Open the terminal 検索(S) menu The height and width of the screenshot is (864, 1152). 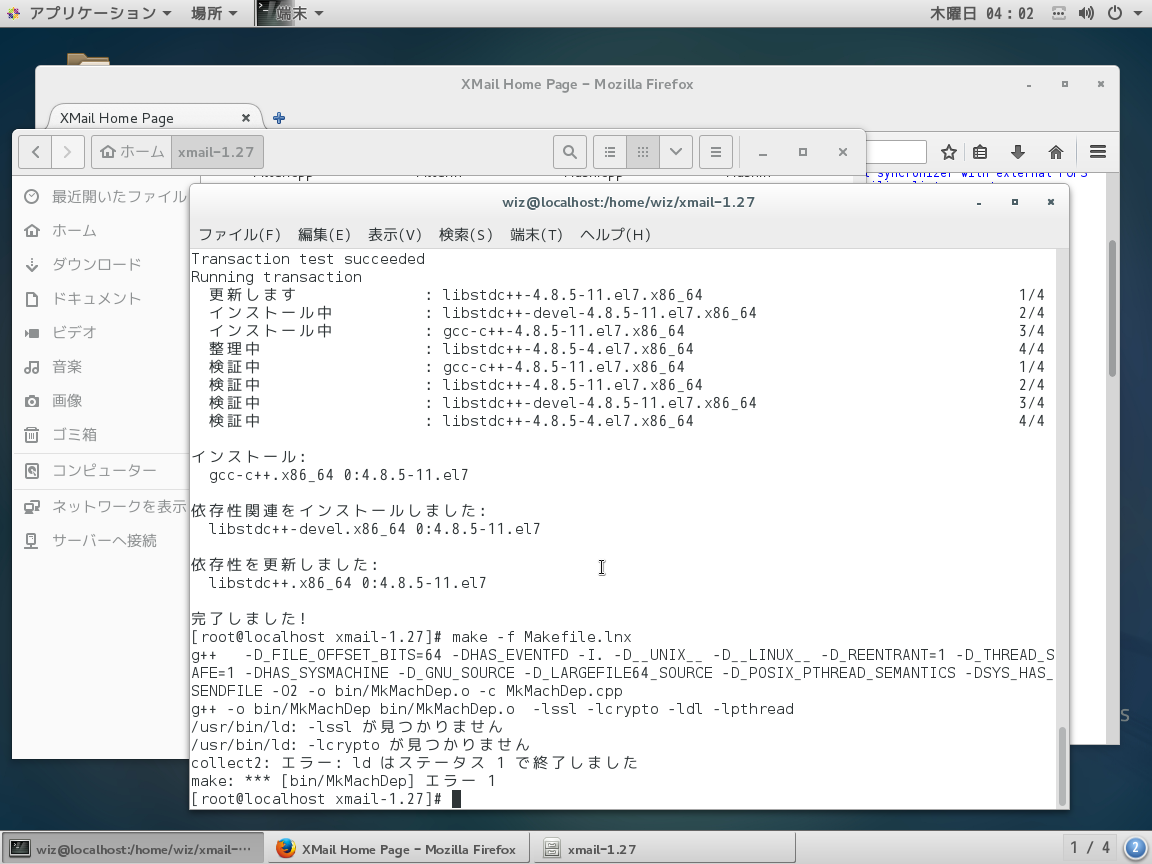(x=466, y=234)
